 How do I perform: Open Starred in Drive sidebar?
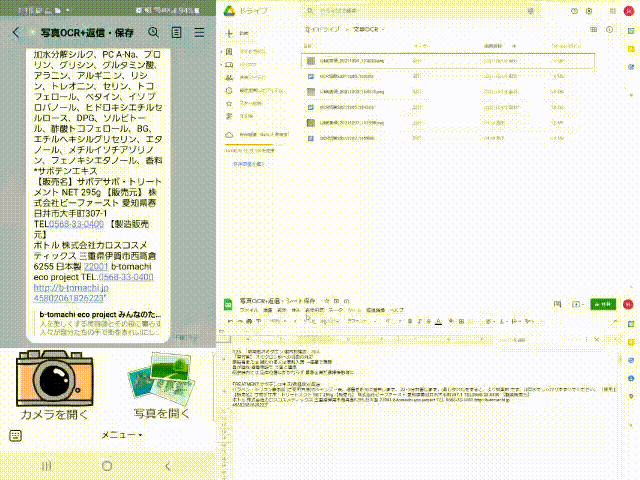point(245,104)
